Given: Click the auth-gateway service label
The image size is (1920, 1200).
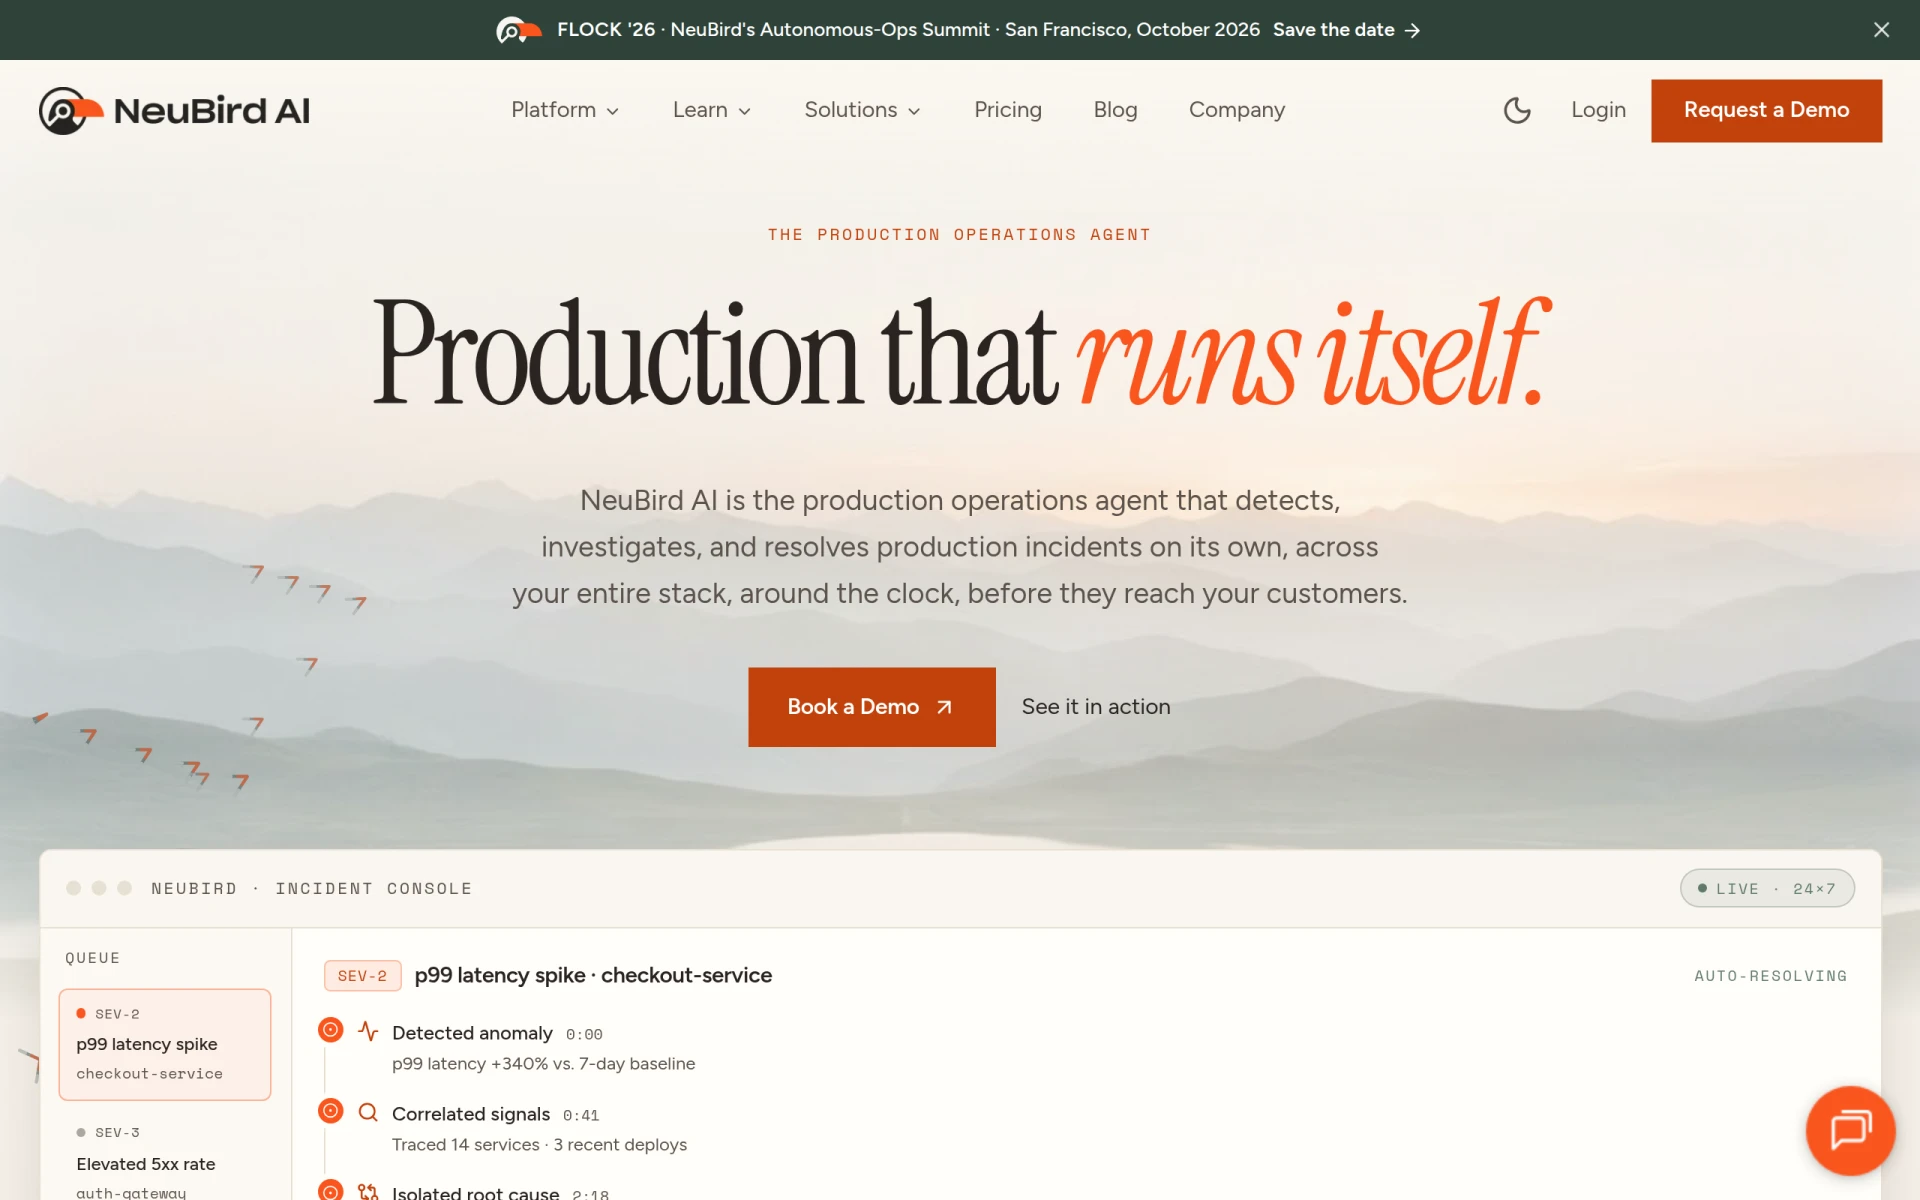Looking at the screenshot, I should click(x=131, y=1192).
